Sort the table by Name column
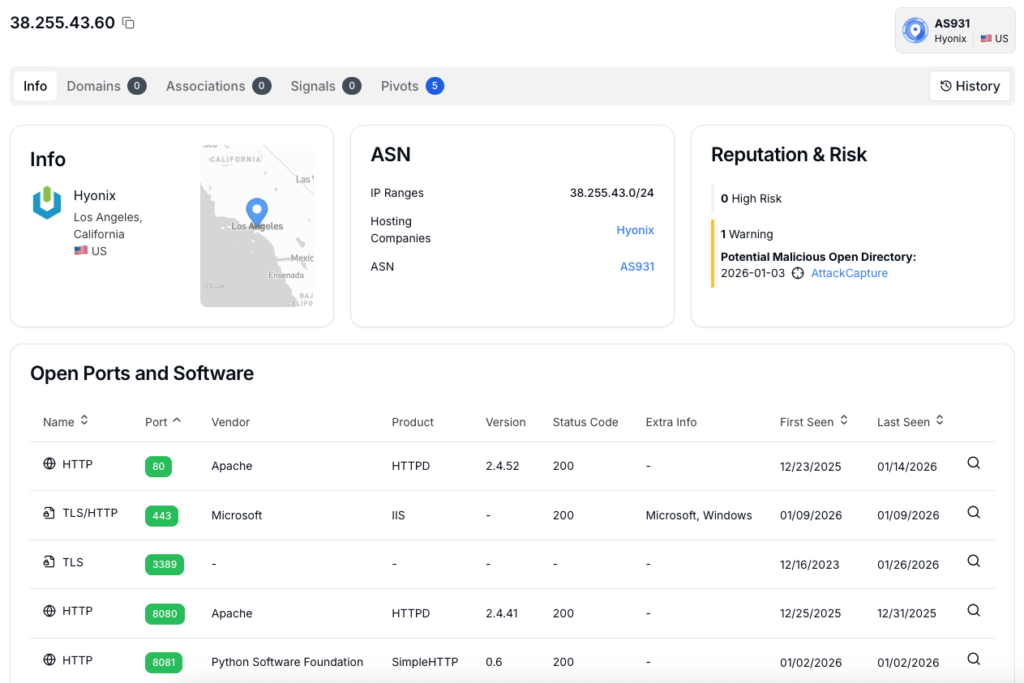The height and width of the screenshot is (683, 1024). click(85, 421)
